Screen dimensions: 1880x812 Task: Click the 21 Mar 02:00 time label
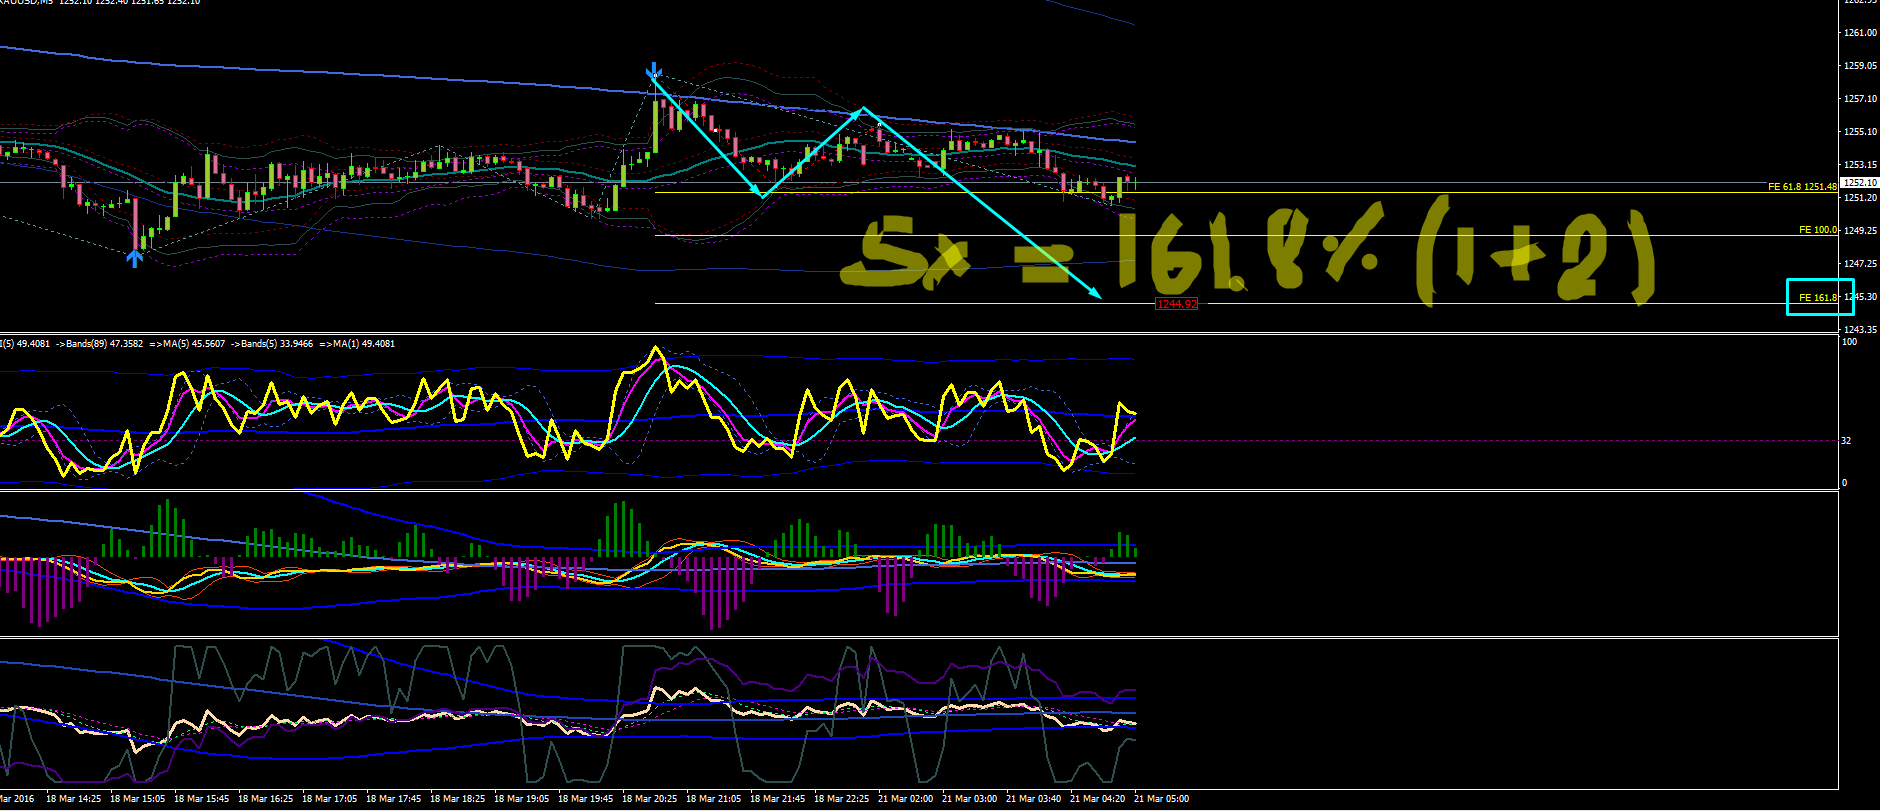click(905, 799)
